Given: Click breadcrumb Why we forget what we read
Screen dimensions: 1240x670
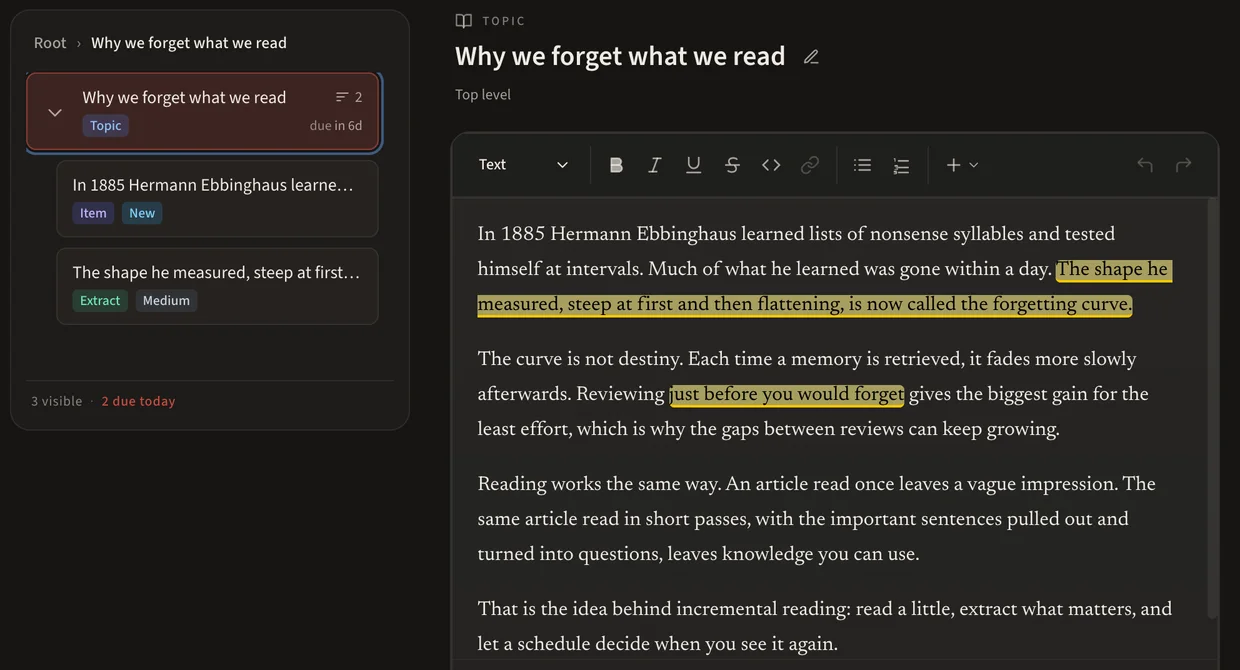Looking at the screenshot, I should pyautogui.click(x=189, y=43).
